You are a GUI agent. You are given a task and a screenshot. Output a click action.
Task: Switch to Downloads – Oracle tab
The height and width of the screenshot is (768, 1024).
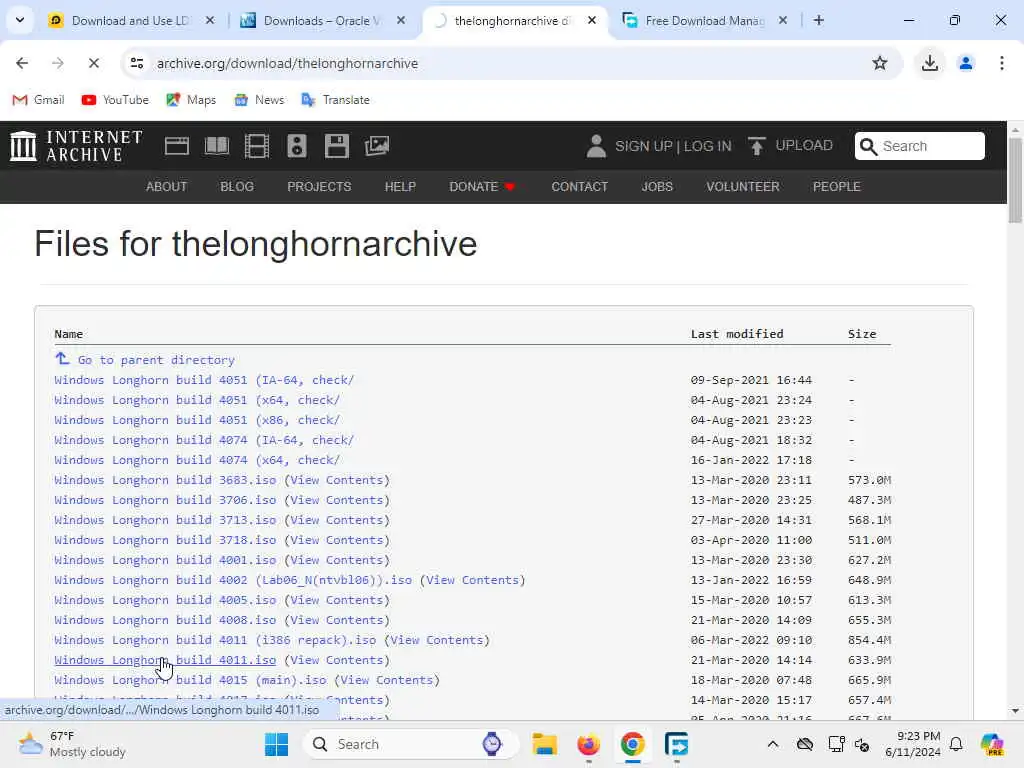coord(323,21)
